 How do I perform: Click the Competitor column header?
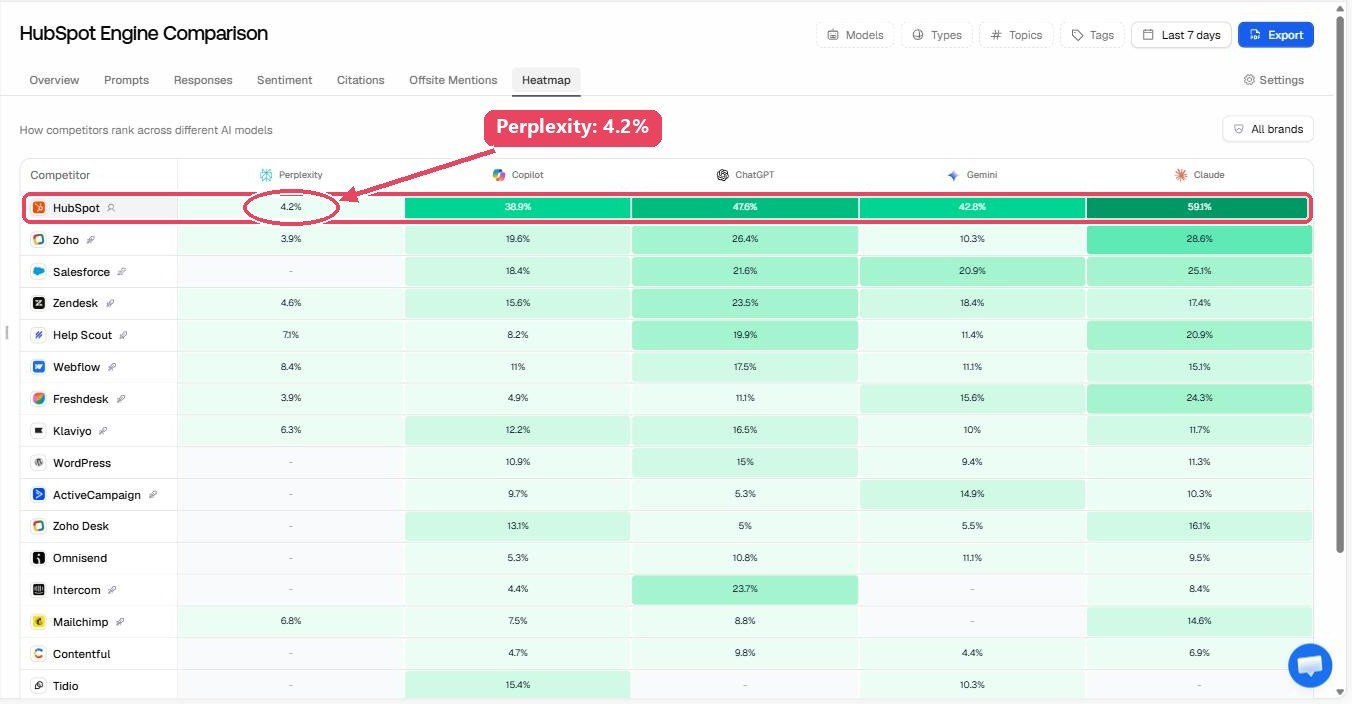click(x=60, y=175)
